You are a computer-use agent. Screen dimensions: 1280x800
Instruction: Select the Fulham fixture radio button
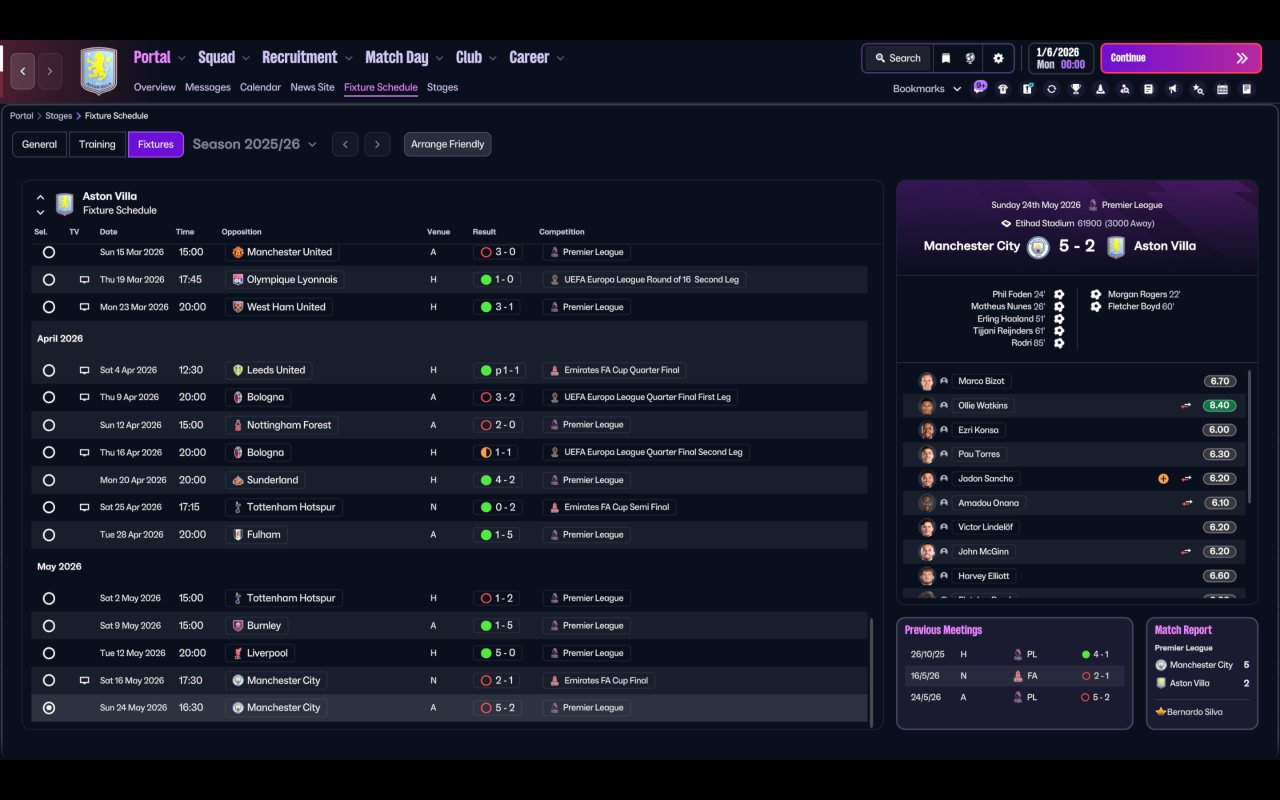(49, 535)
